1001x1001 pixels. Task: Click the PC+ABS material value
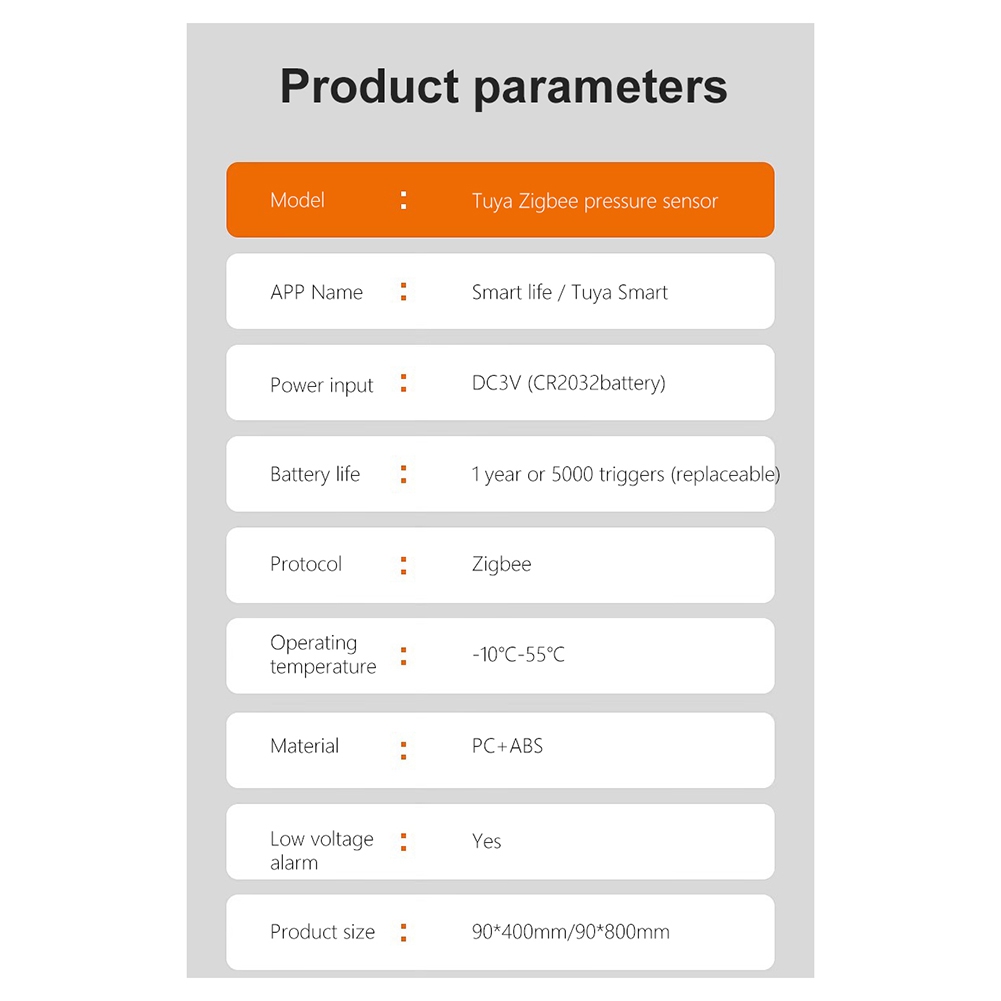[507, 746]
